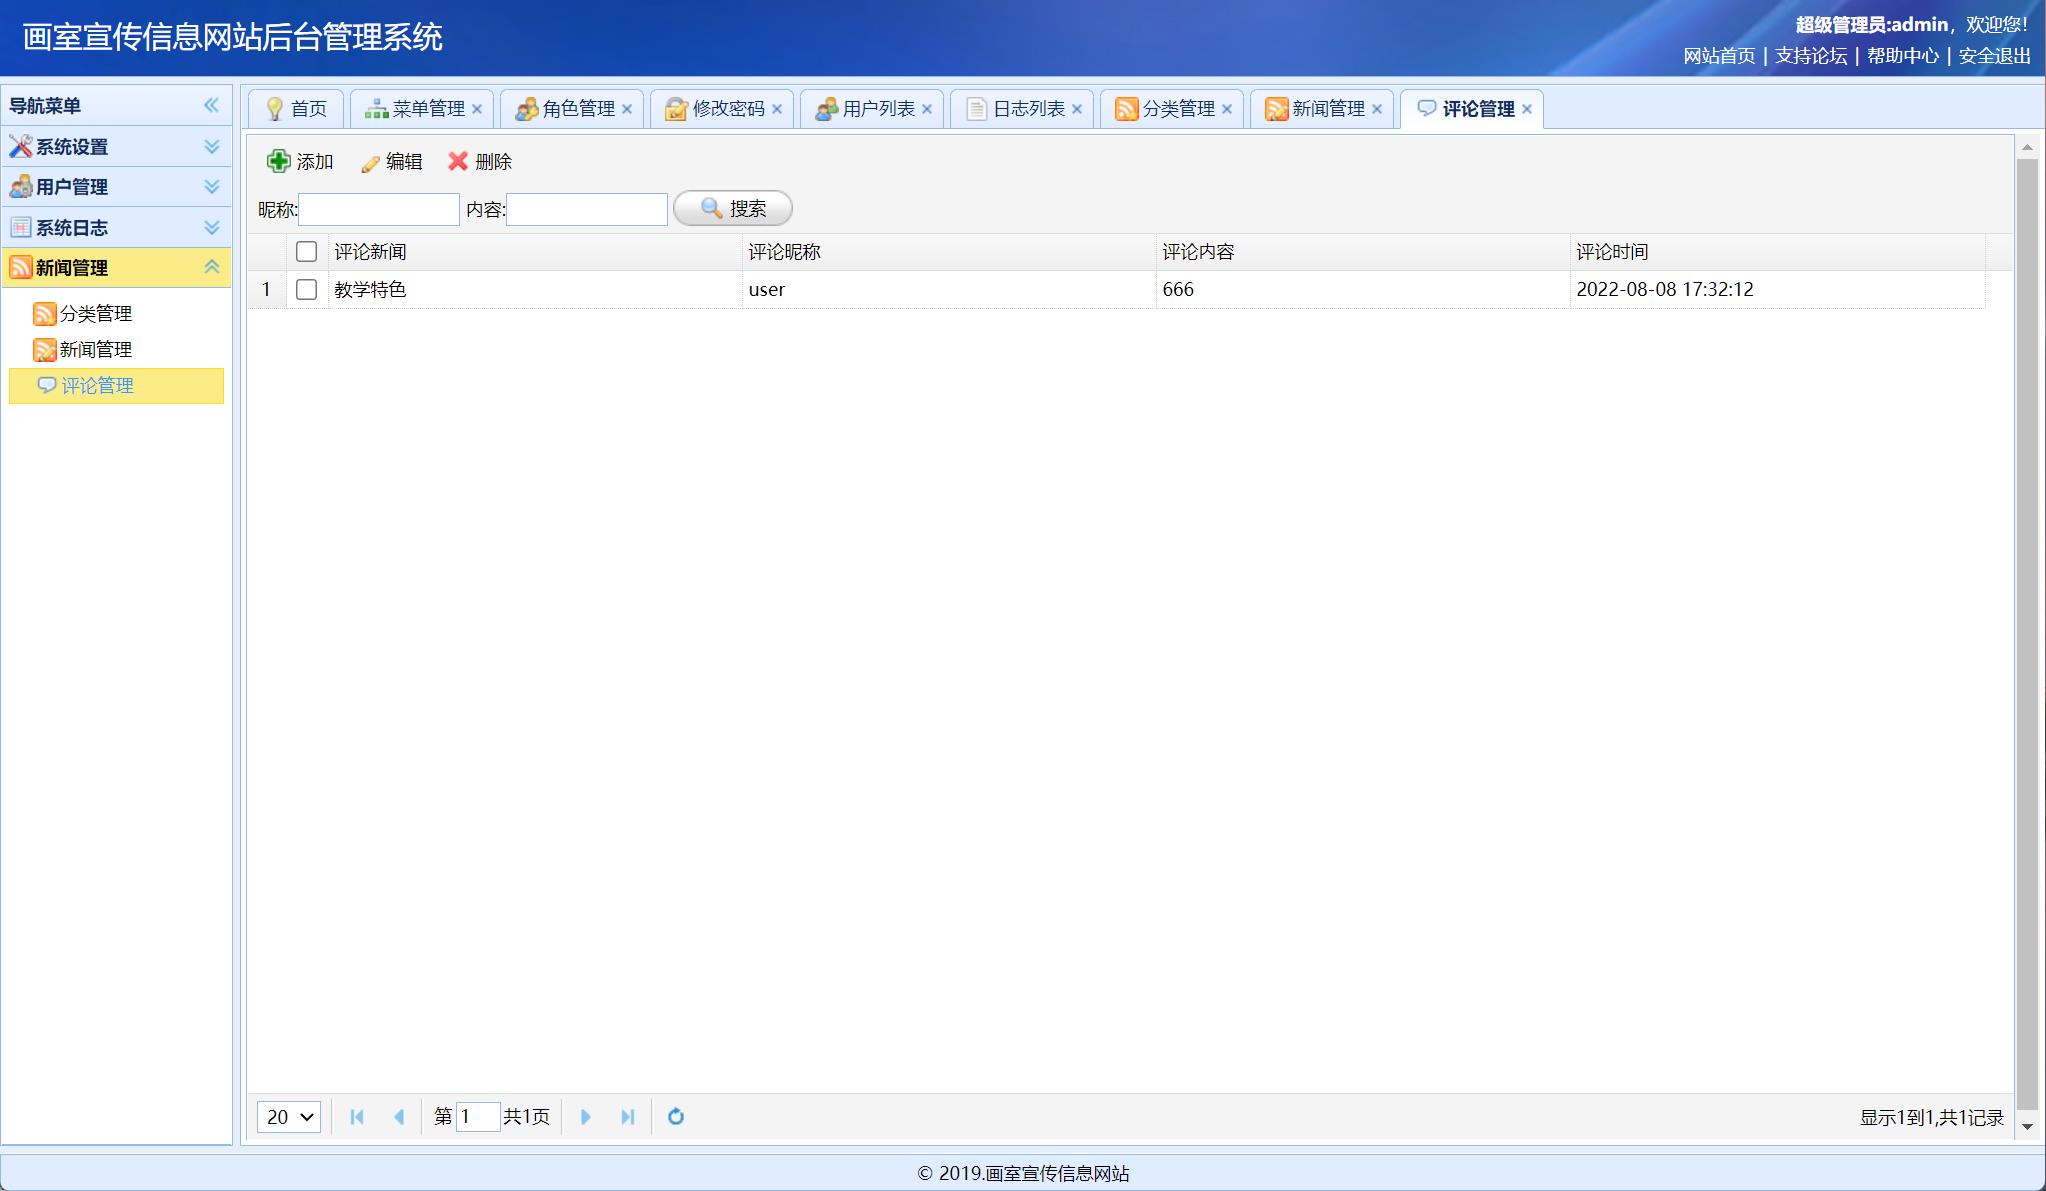
Task: Expand the 用户管理 accordion panel
Action: click(x=211, y=187)
